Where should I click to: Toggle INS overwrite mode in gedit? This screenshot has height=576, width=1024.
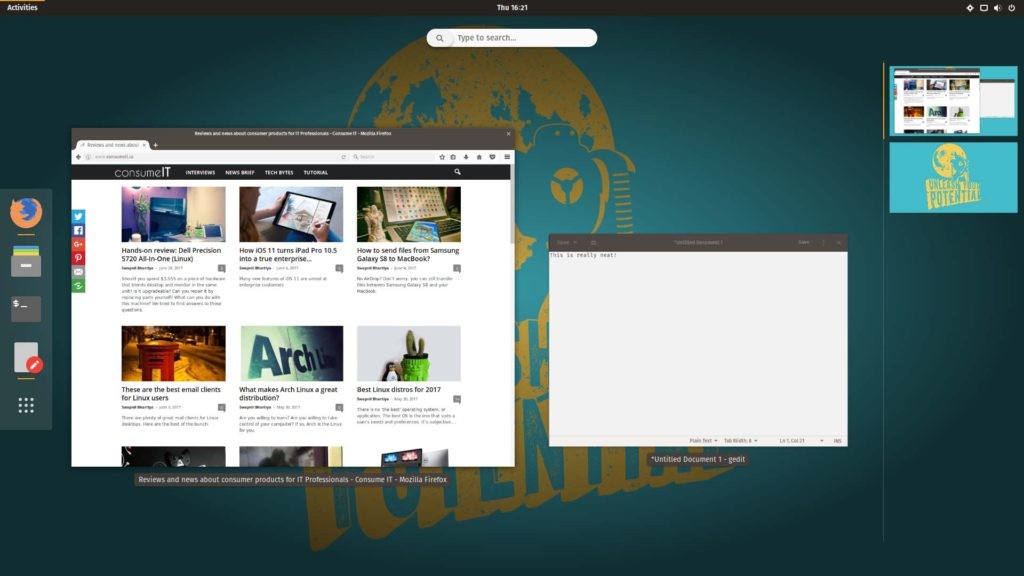click(837, 441)
